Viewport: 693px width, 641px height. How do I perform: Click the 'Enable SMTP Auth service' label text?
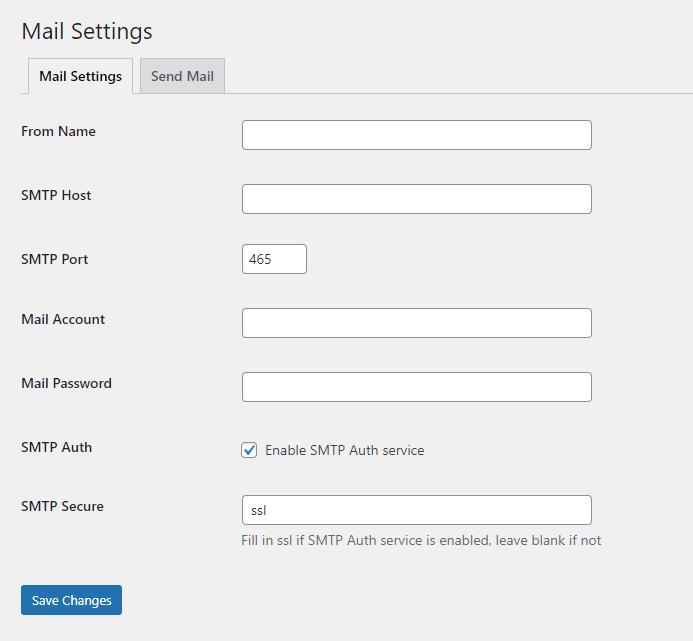tap(345, 450)
